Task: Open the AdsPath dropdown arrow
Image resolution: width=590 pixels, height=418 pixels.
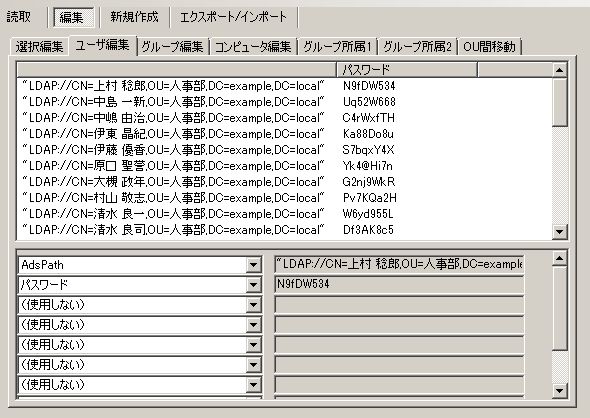Action: pyautogui.click(x=254, y=265)
